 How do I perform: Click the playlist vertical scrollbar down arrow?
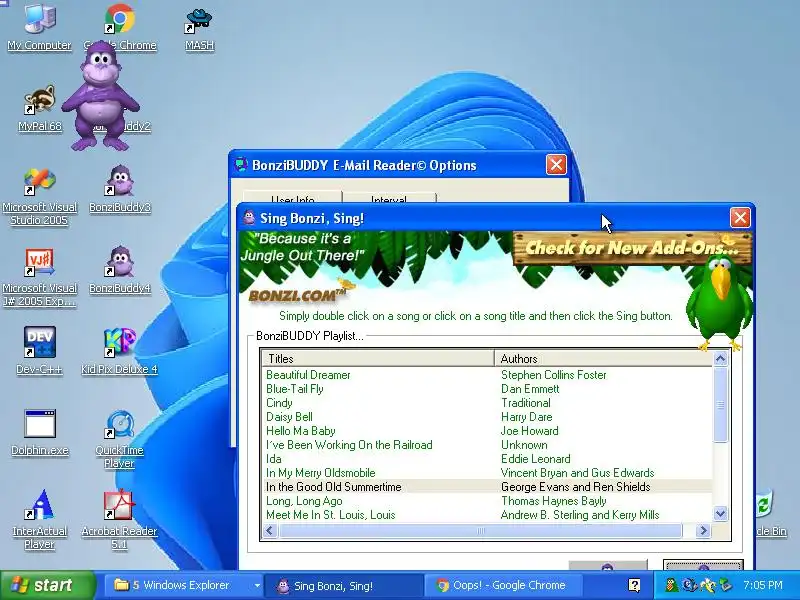point(720,514)
